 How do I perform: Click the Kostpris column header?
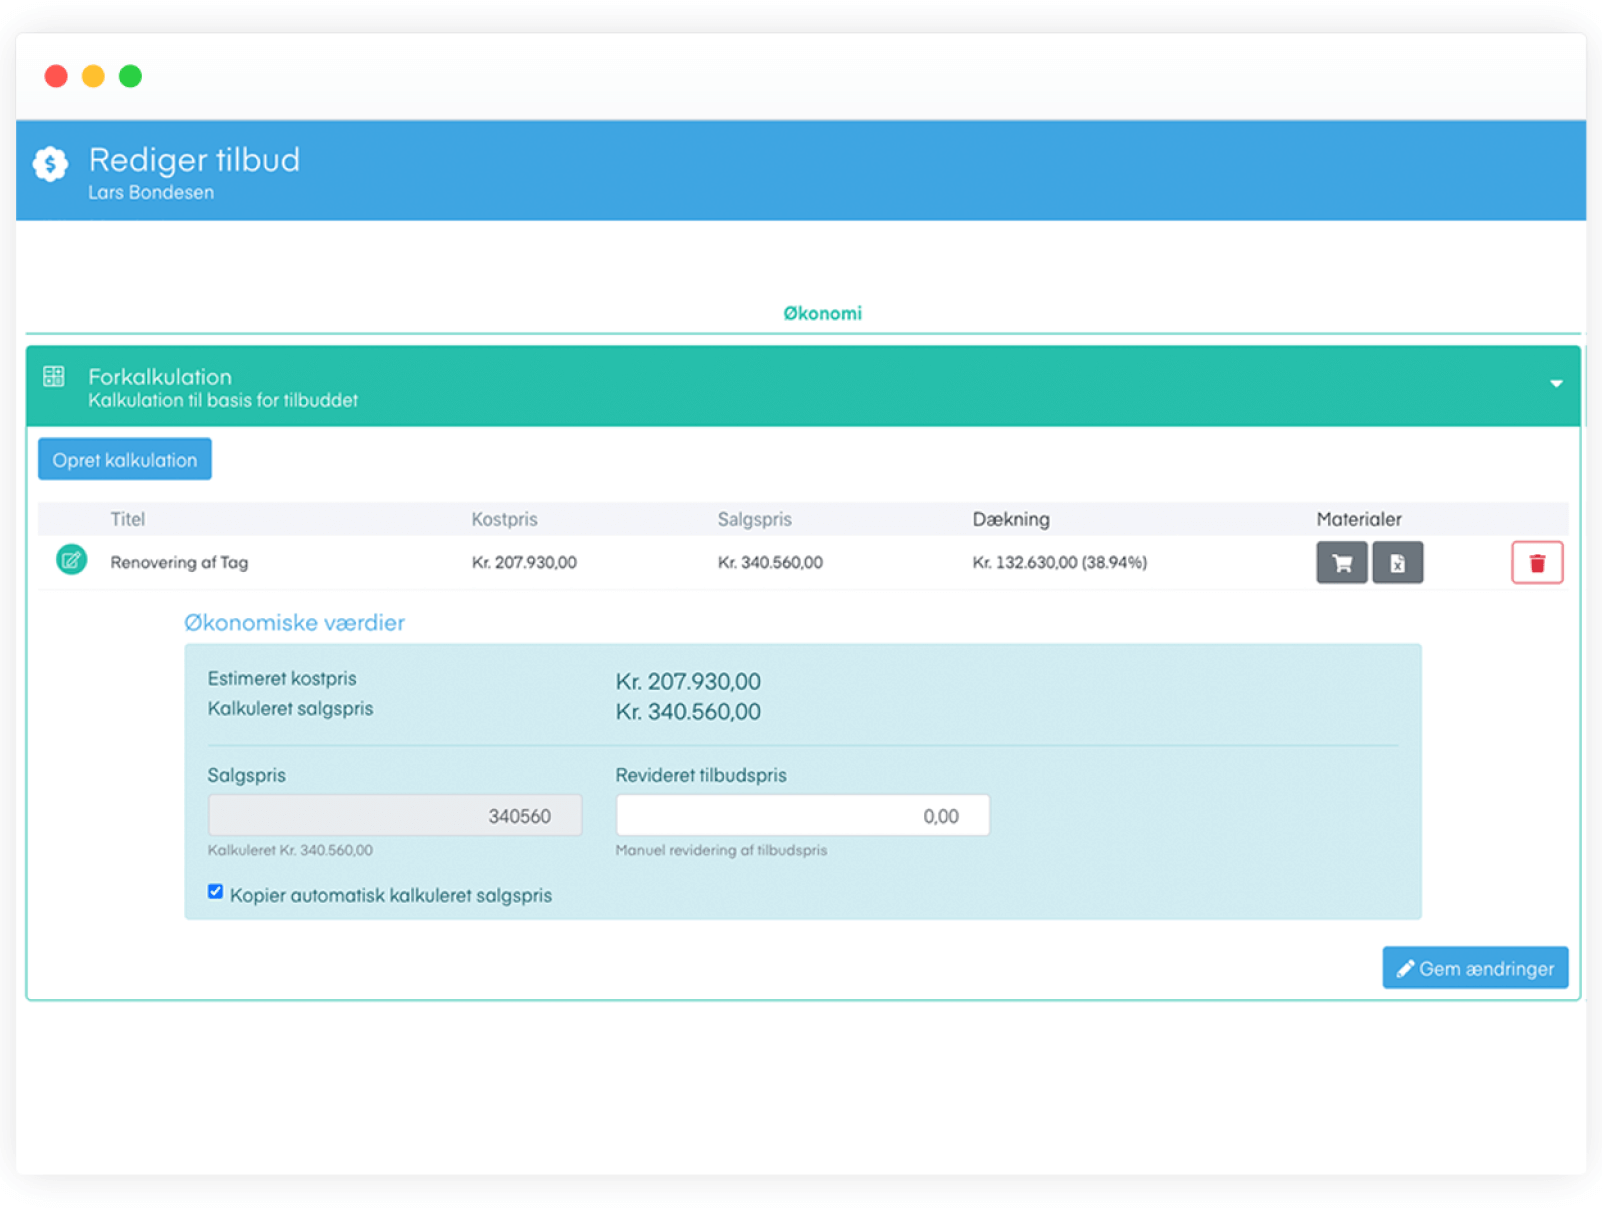click(504, 519)
